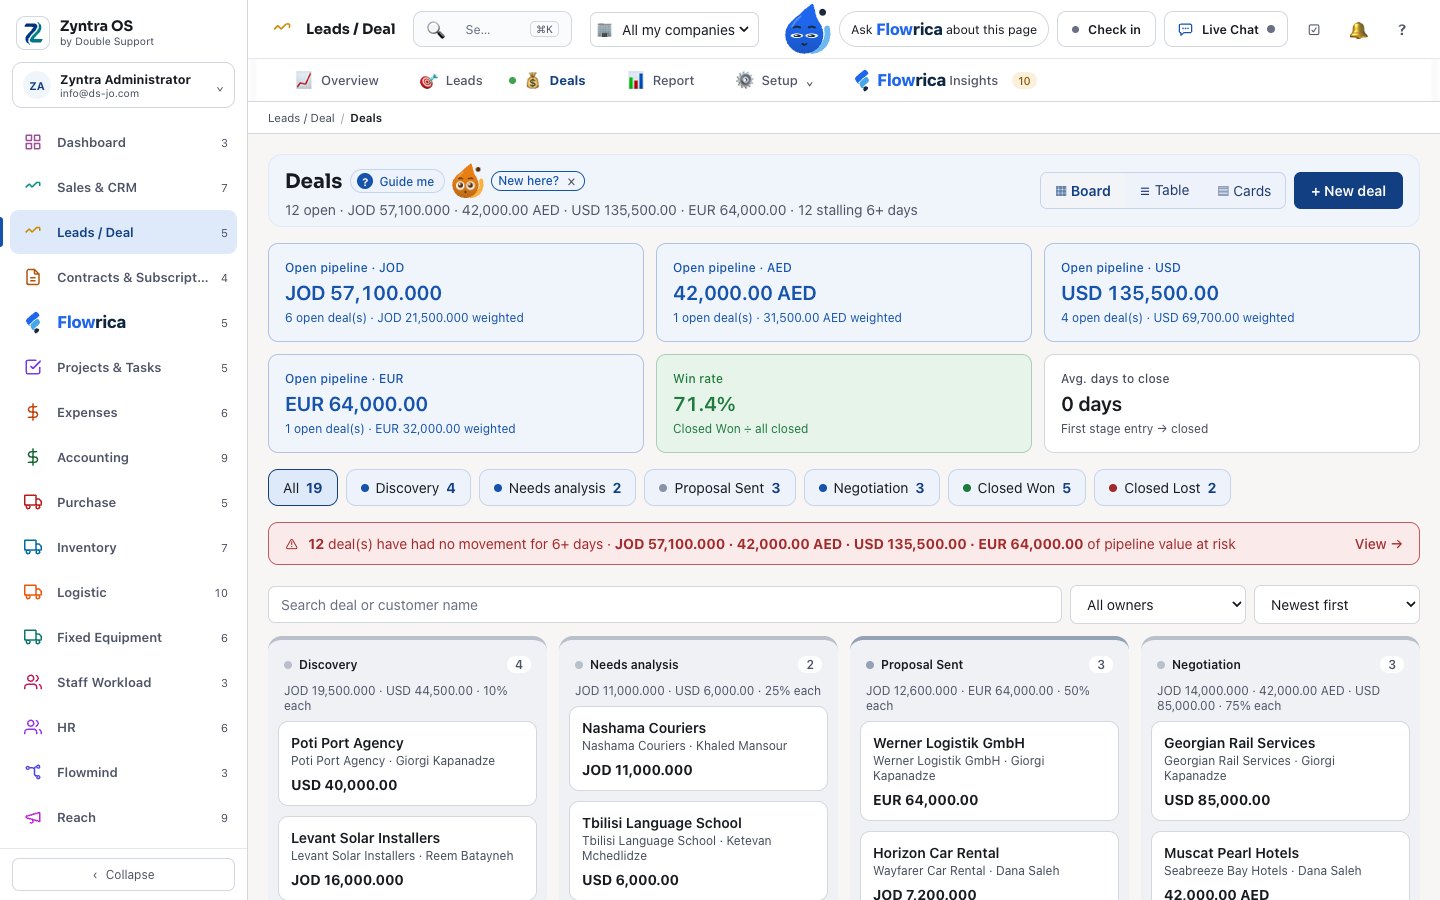Open the Staff Workload people icon
The height and width of the screenshot is (900, 1440).
pyautogui.click(x=33, y=682)
